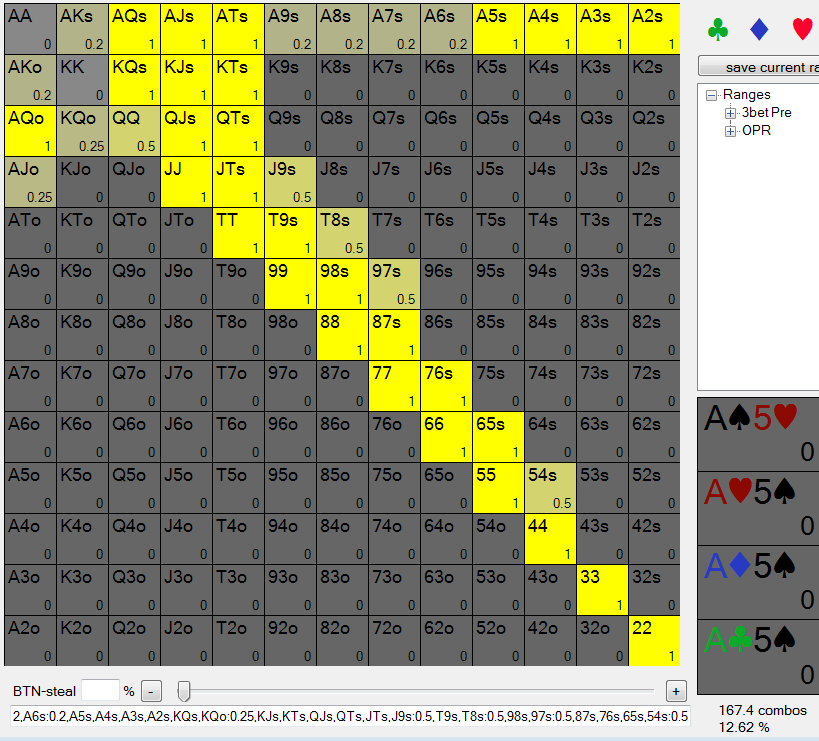This screenshot has width=819, height=741.
Task: Select the KQo cell weighted 0.25
Action: (83, 131)
